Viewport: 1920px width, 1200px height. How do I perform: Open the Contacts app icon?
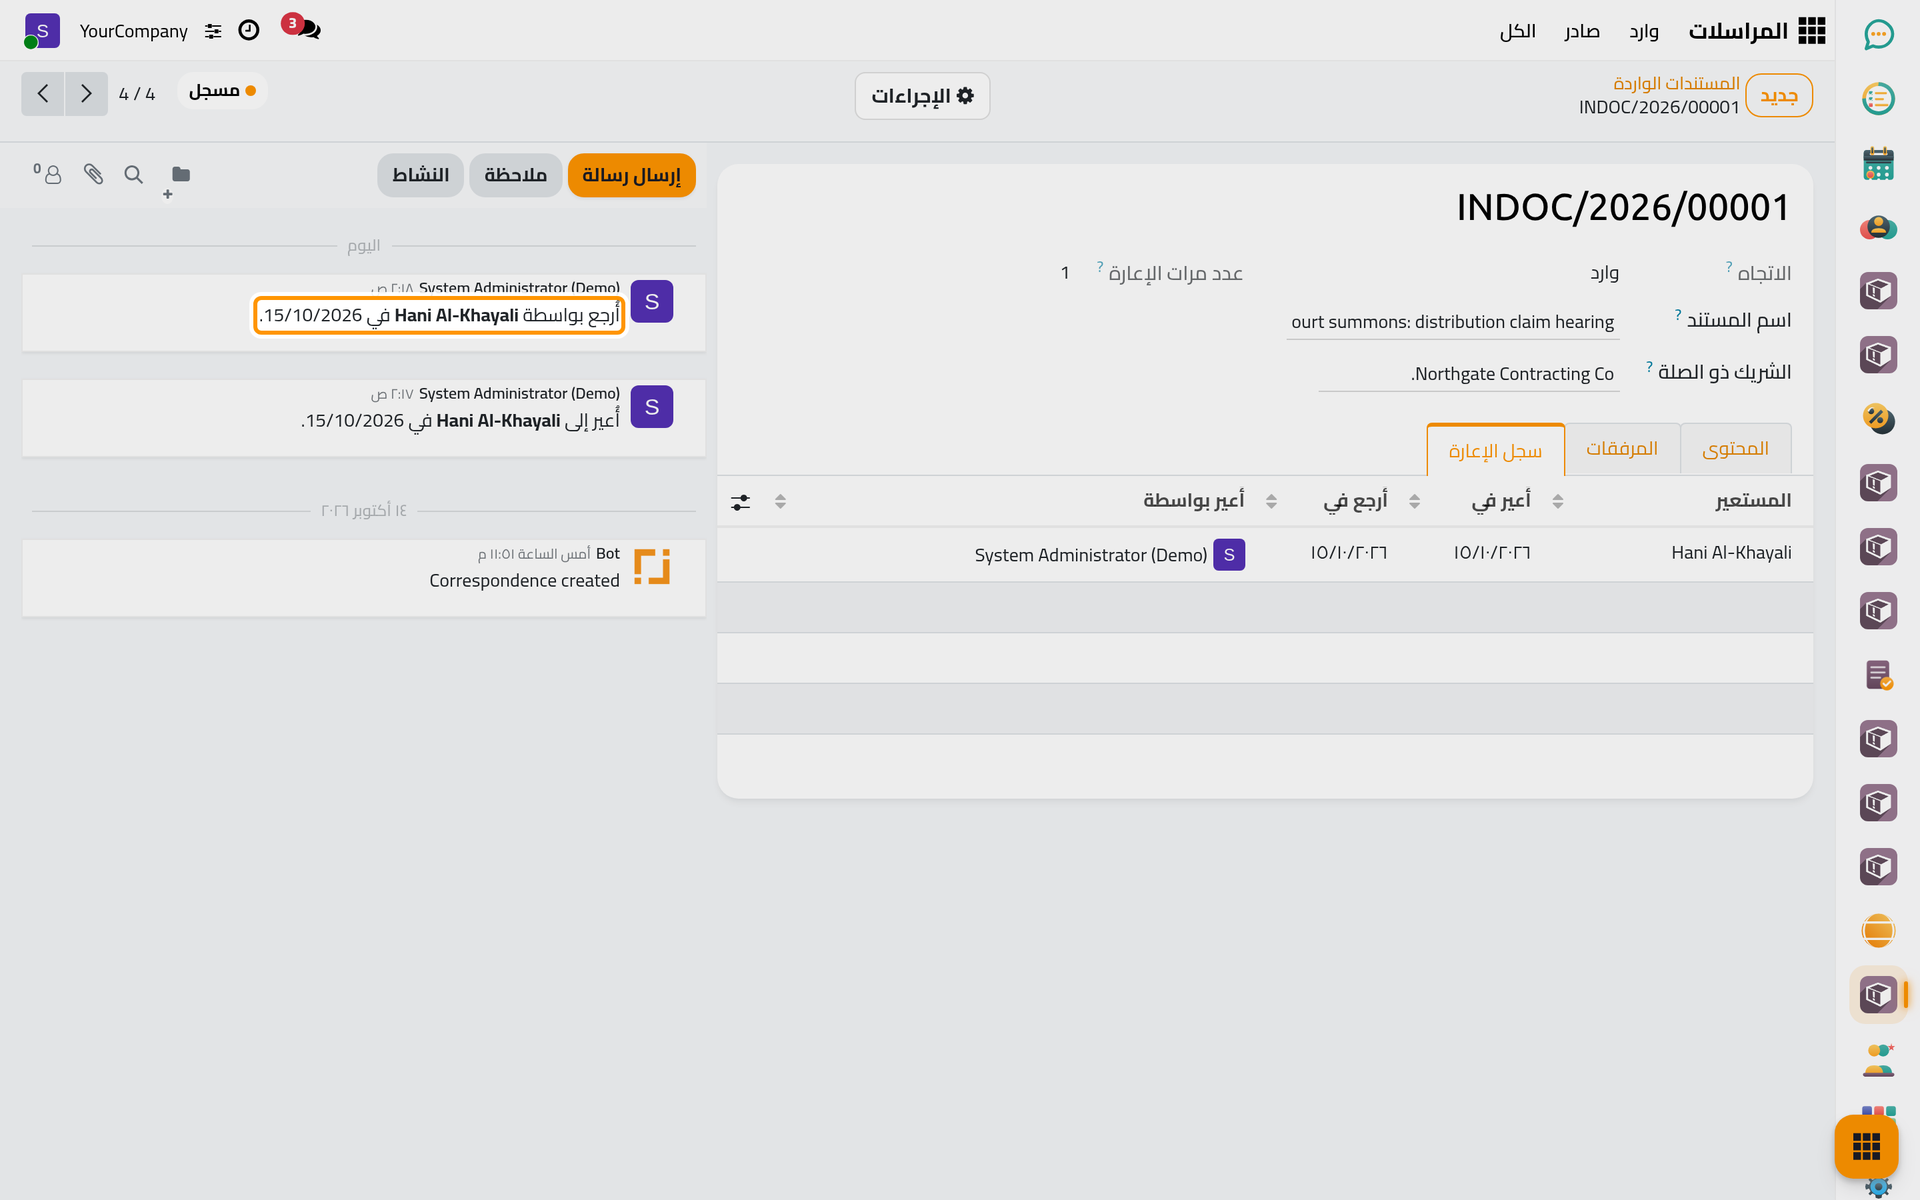[1878, 227]
